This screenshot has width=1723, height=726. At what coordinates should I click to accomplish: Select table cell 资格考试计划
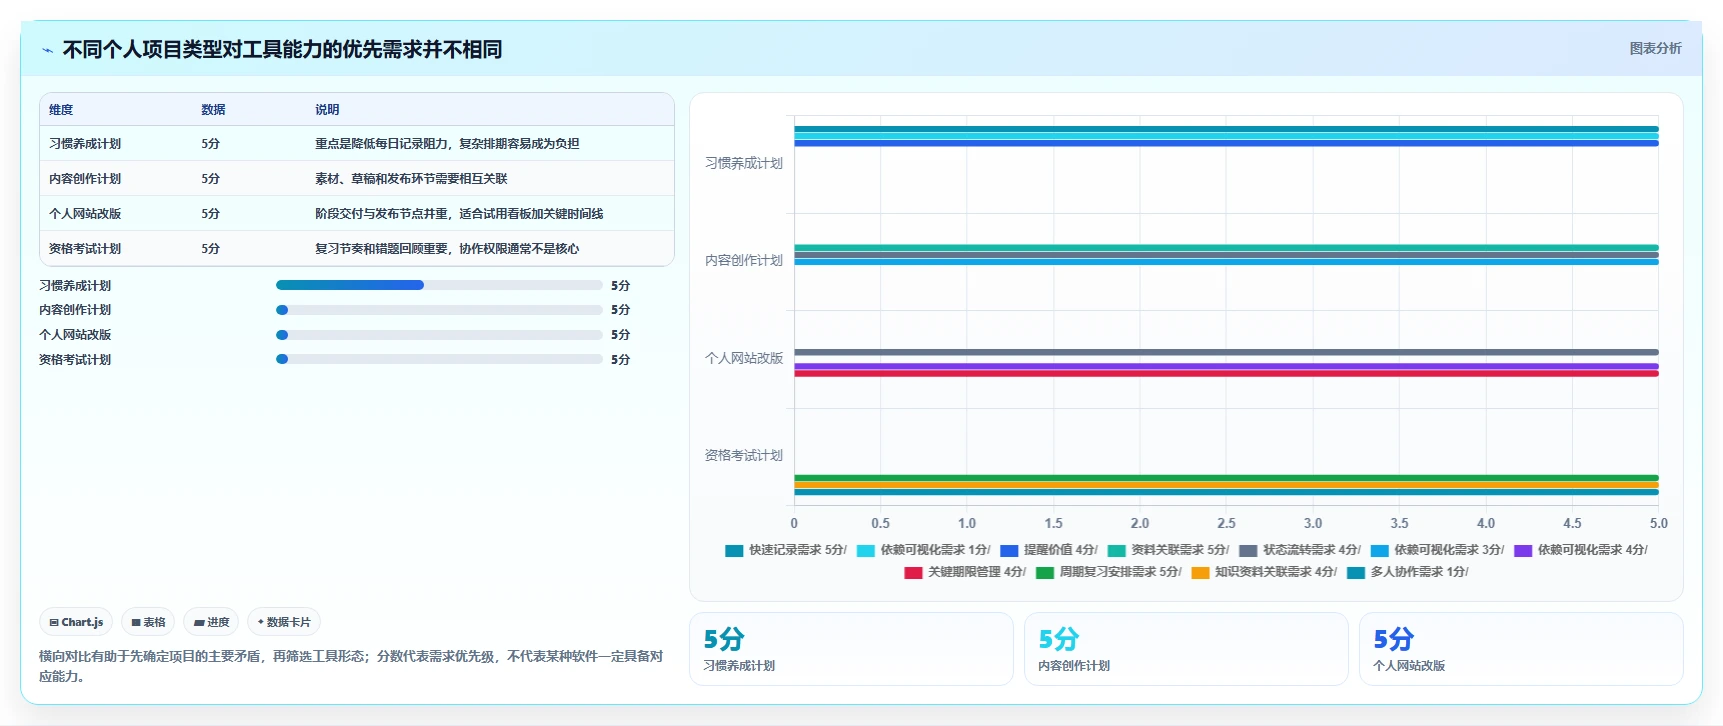tap(85, 249)
